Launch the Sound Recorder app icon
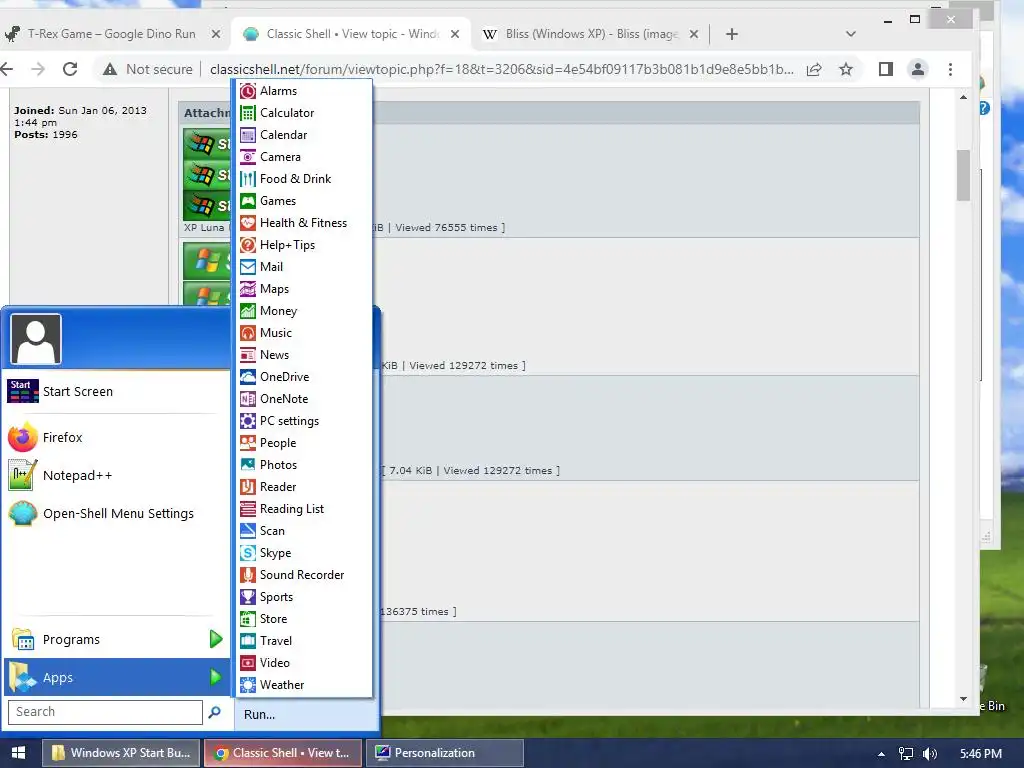The height and width of the screenshot is (768, 1024). [x=248, y=575]
